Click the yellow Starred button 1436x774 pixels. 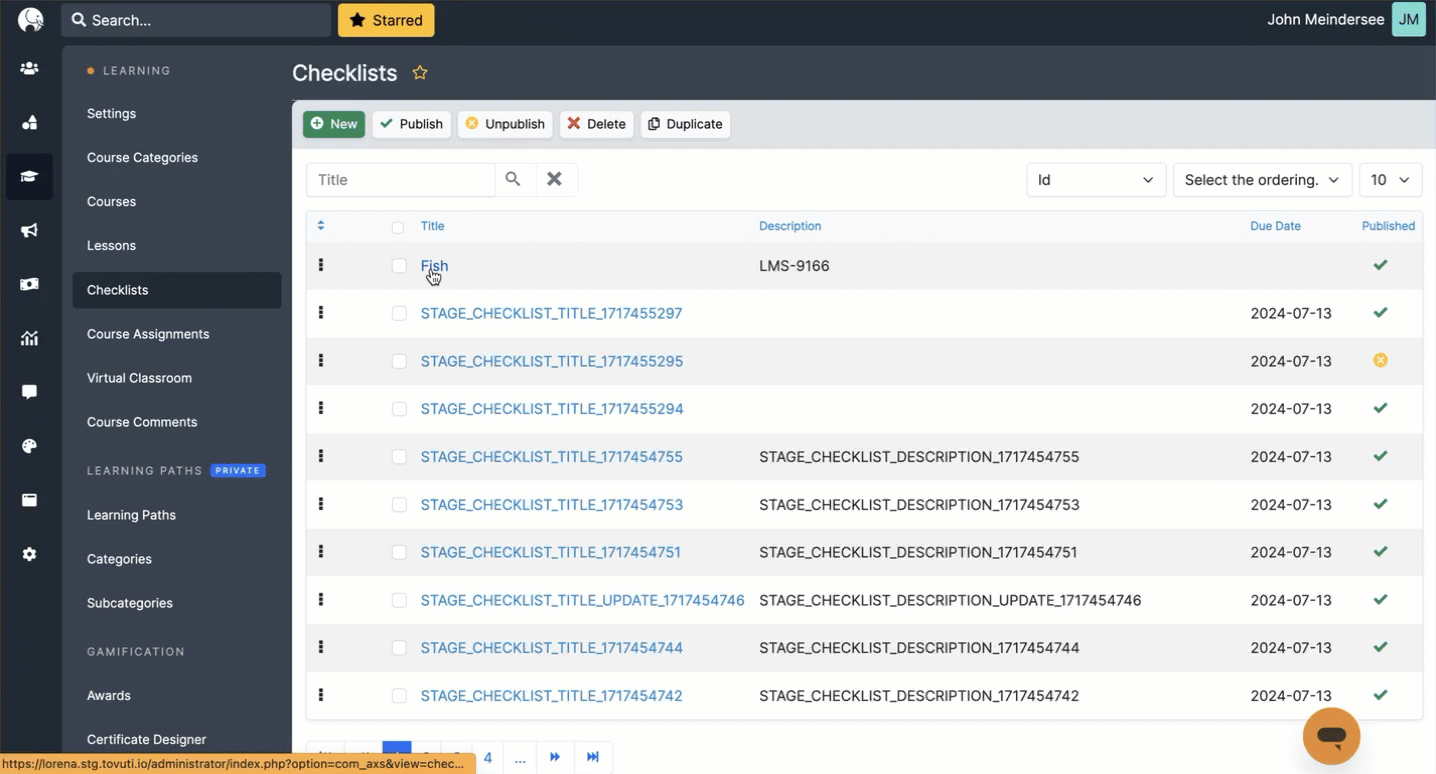[386, 20]
